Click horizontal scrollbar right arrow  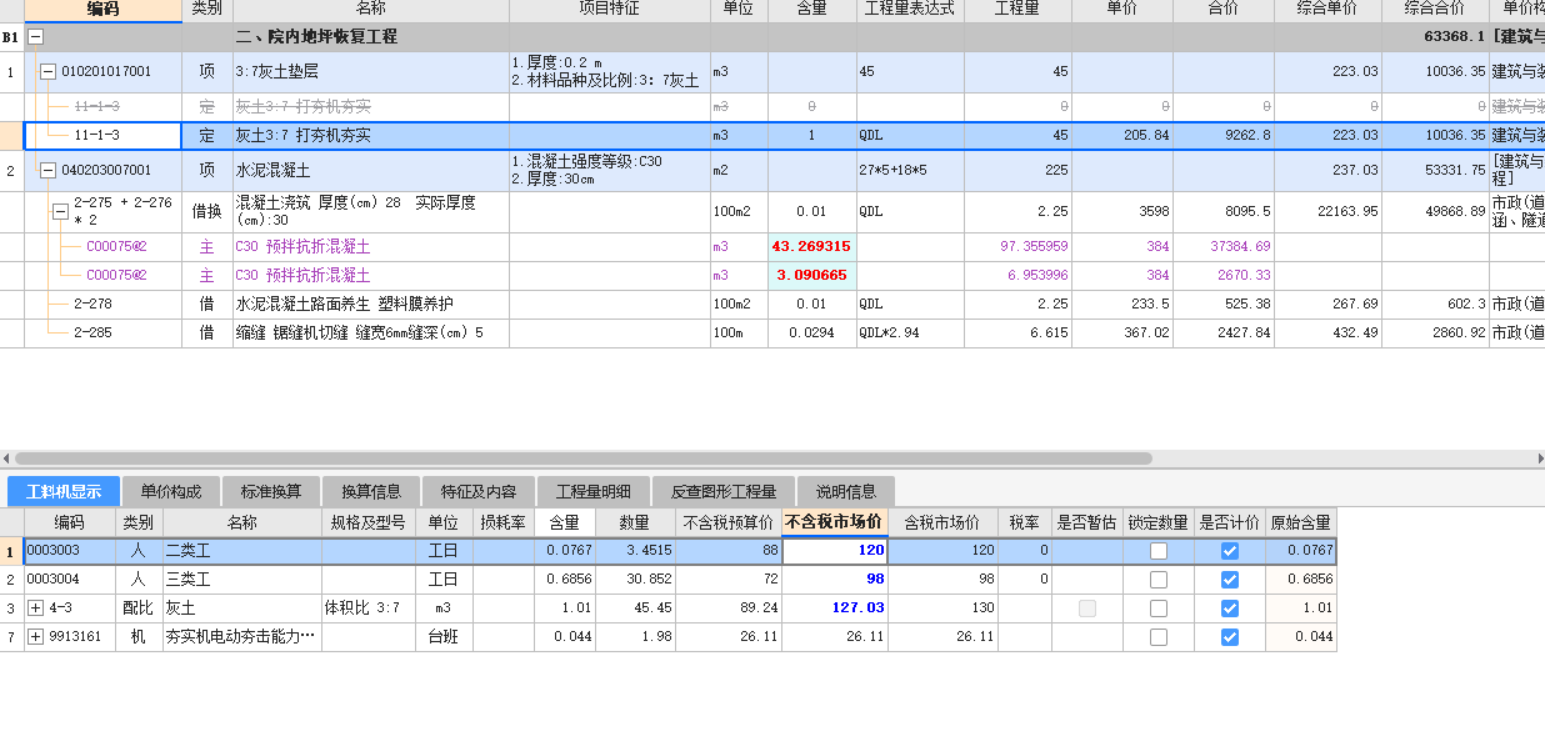click(1539, 458)
